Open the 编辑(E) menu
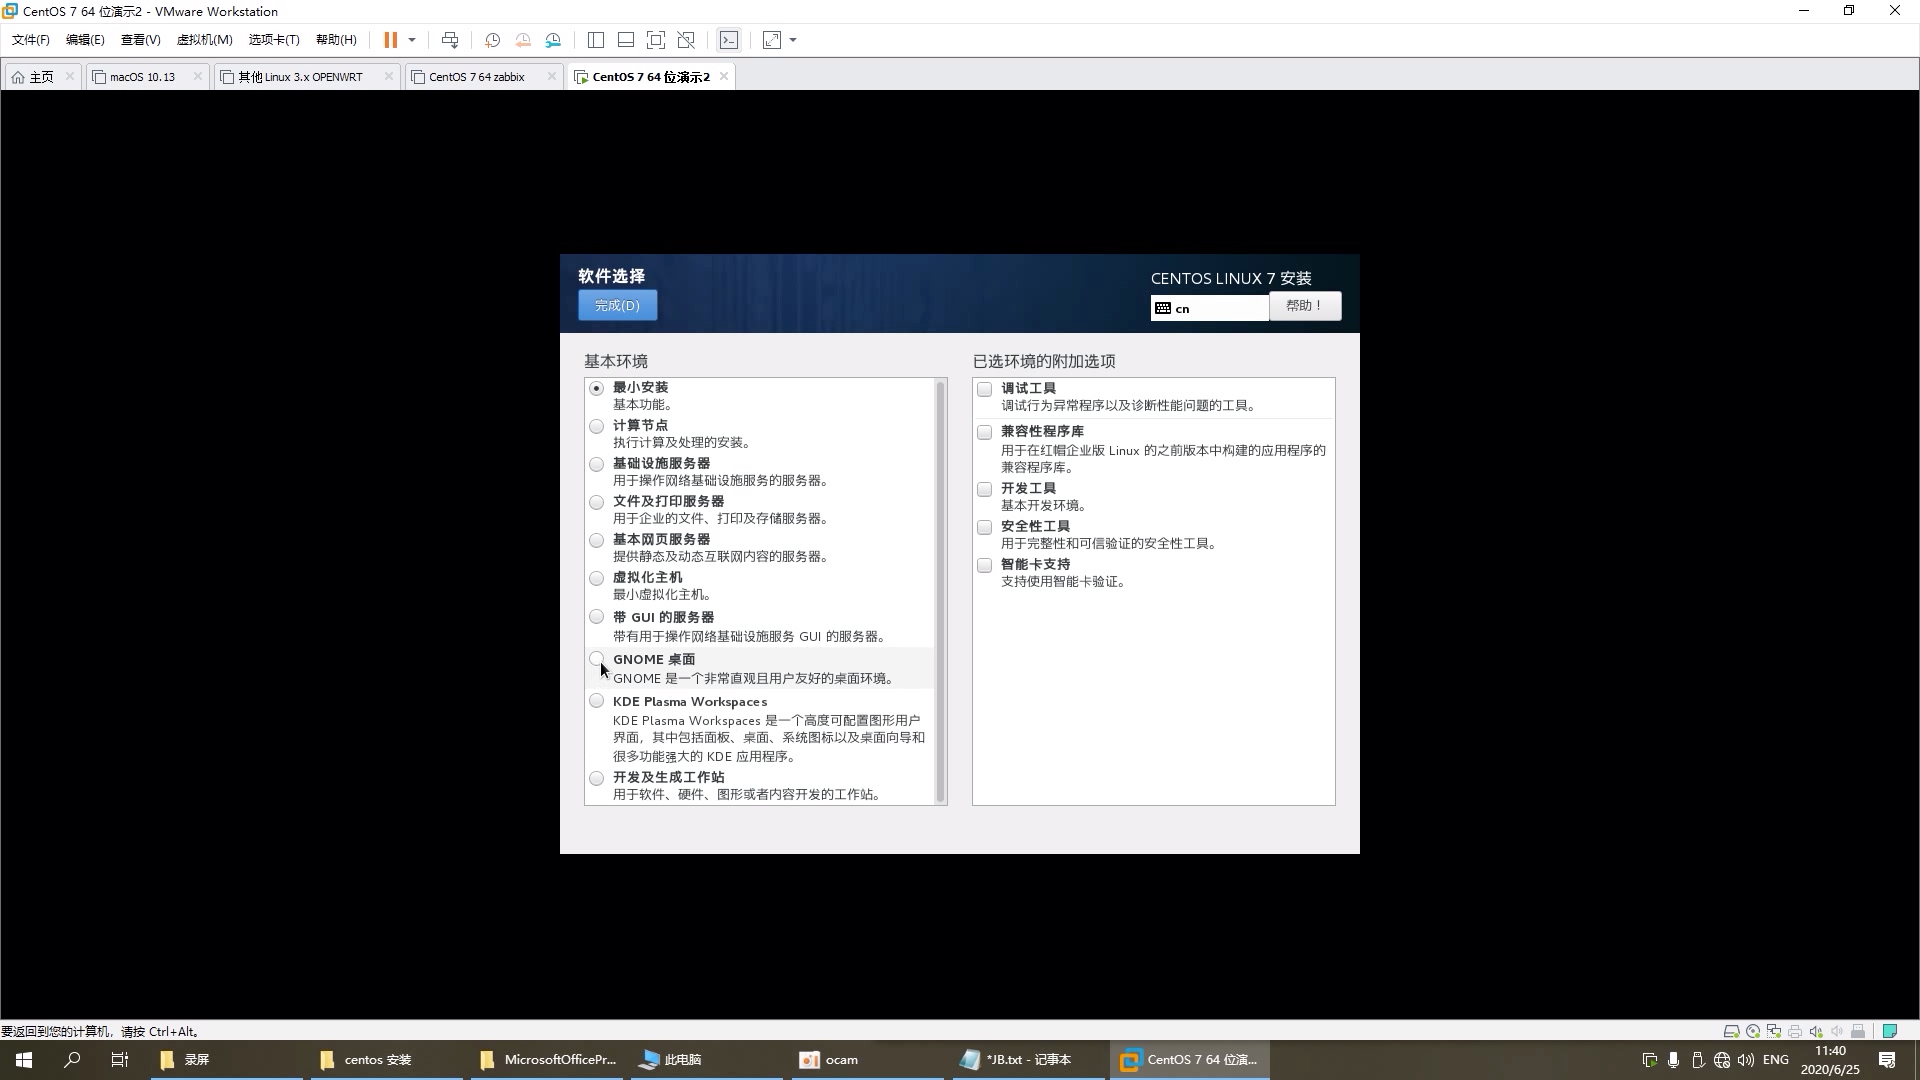 [85, 40]
